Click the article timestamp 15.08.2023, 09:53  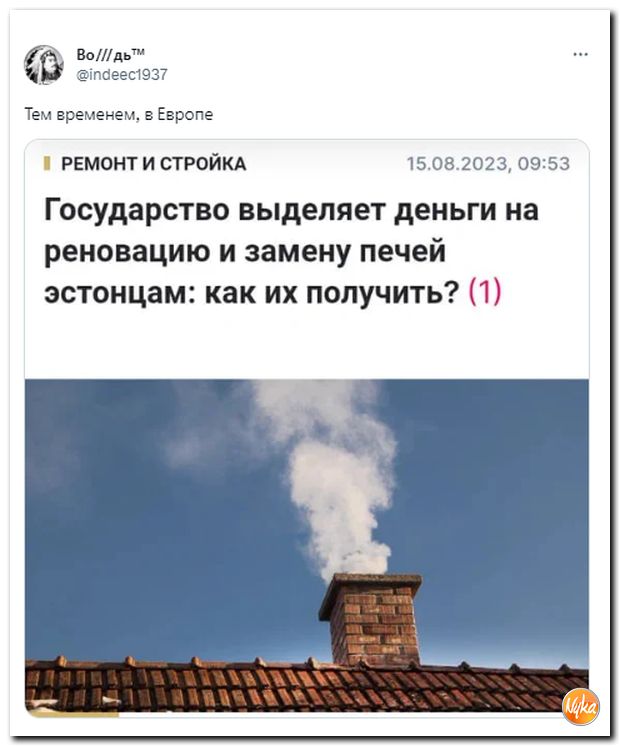[x=488, y=164]
